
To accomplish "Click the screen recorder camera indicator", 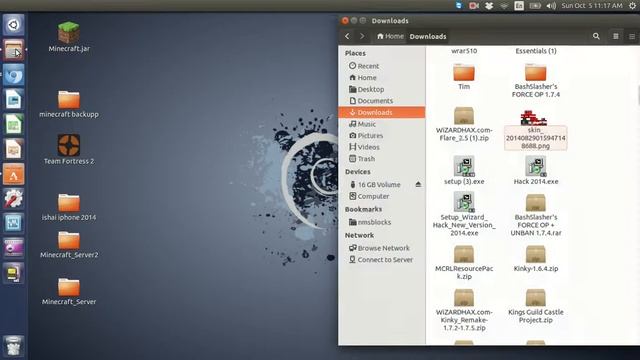I will 474,6.
